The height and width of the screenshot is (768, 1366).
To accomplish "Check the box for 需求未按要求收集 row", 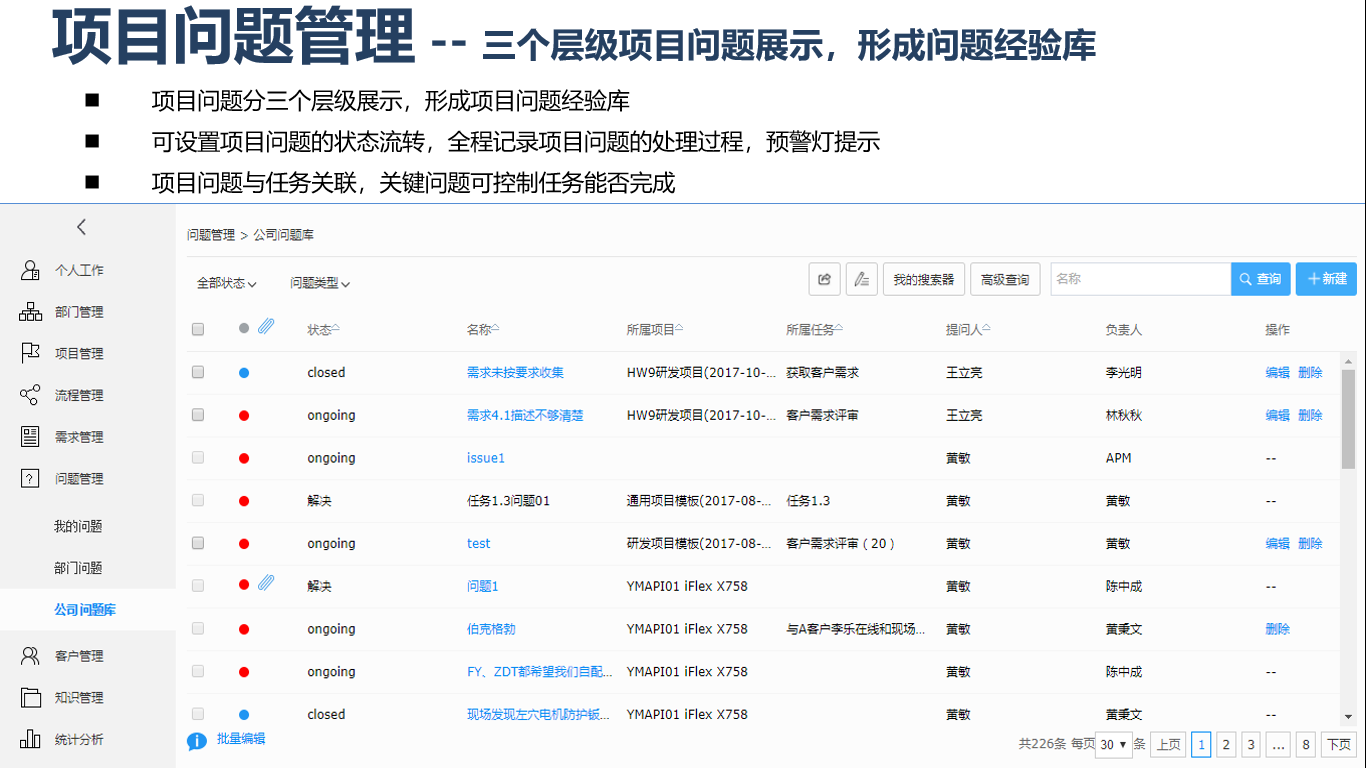I will click(198, 372).
